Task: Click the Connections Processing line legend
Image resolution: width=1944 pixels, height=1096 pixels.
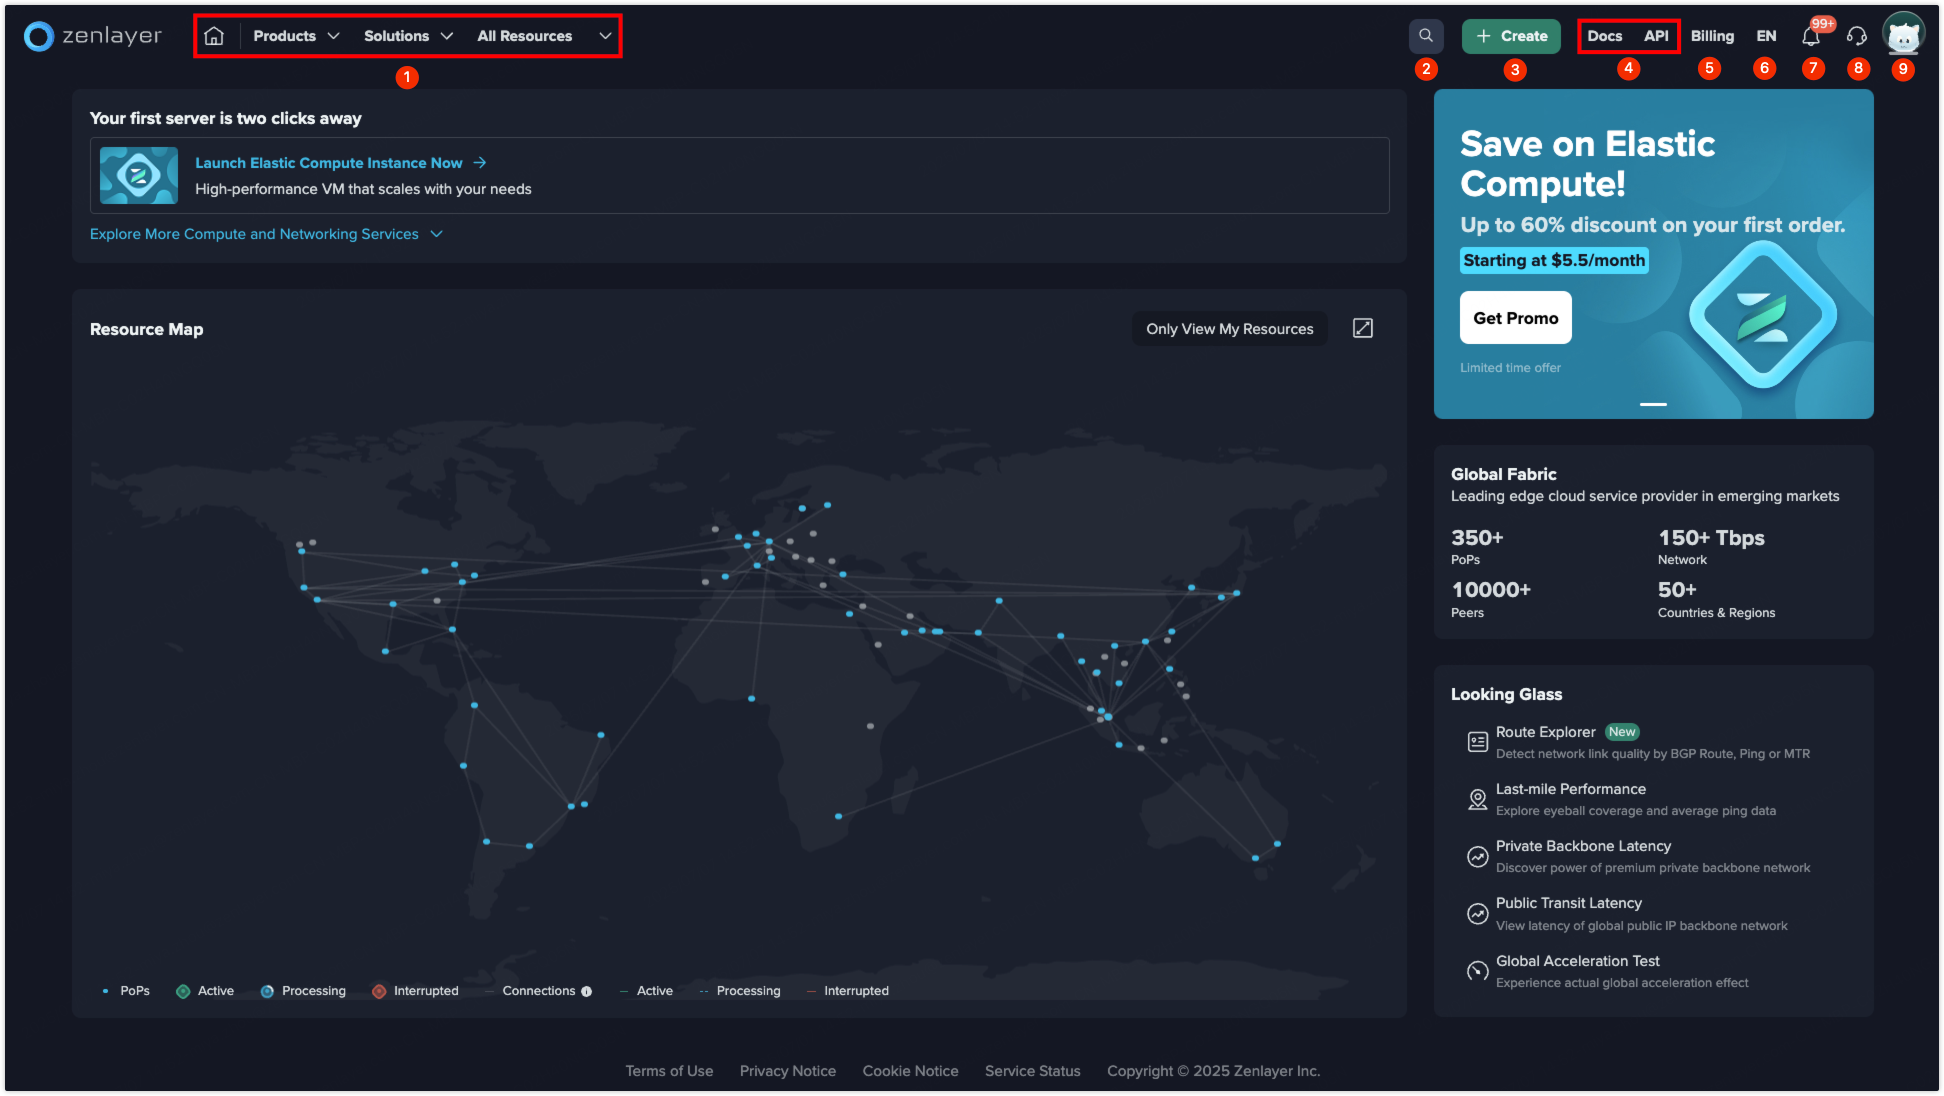Action: tap(740, 991)
